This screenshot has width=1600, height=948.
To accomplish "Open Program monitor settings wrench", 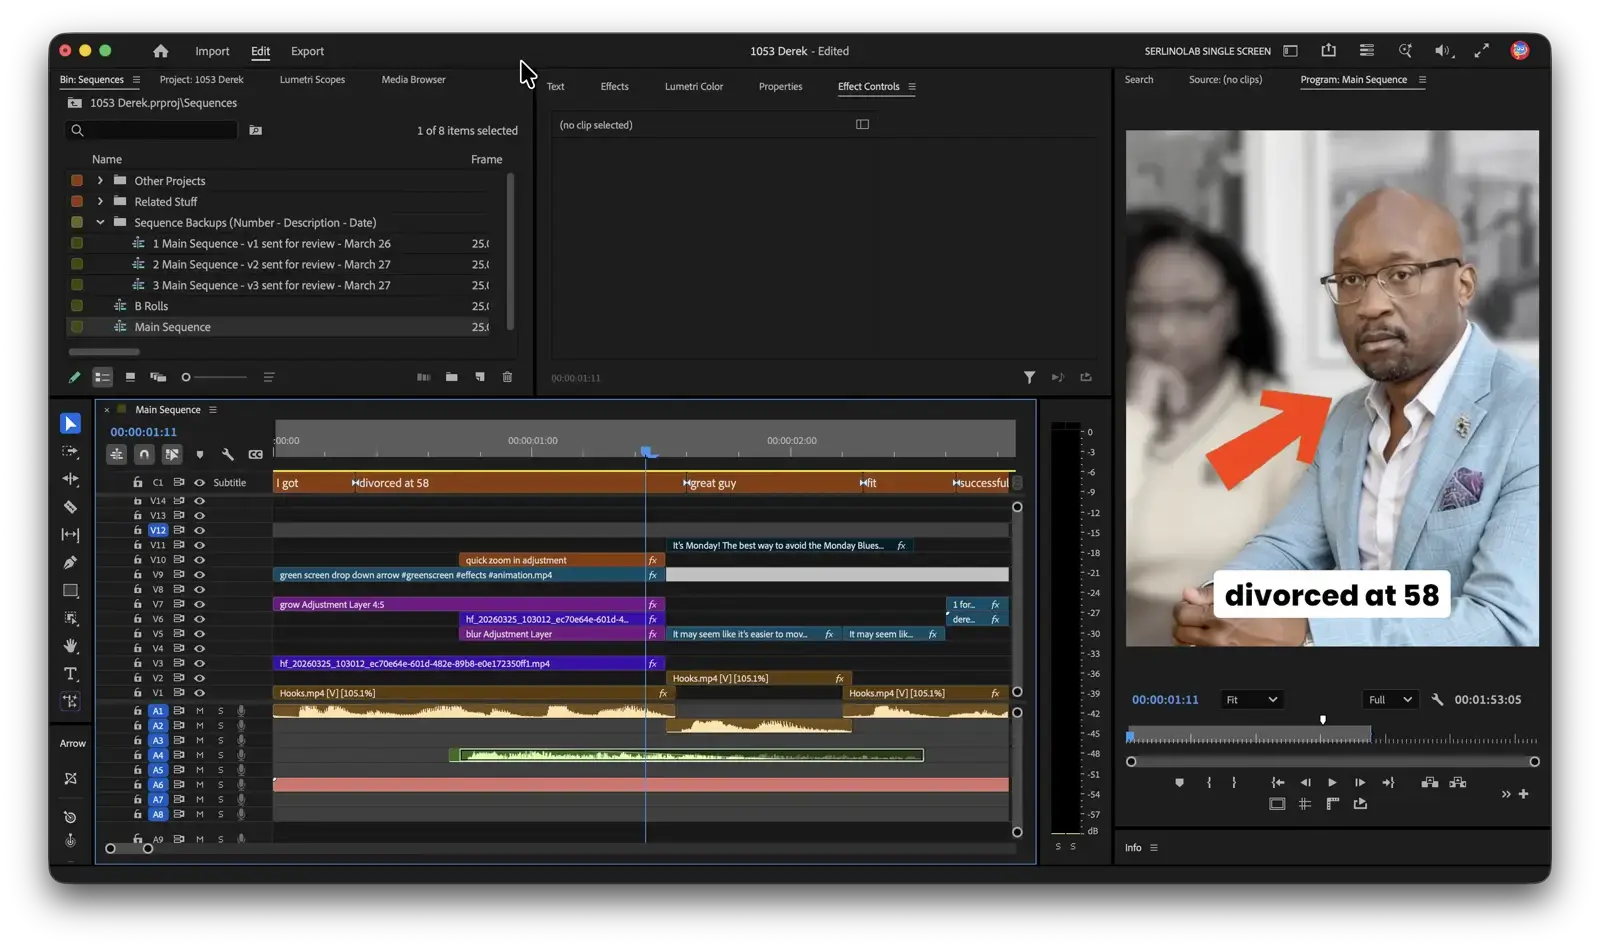I will (1437, 700).
